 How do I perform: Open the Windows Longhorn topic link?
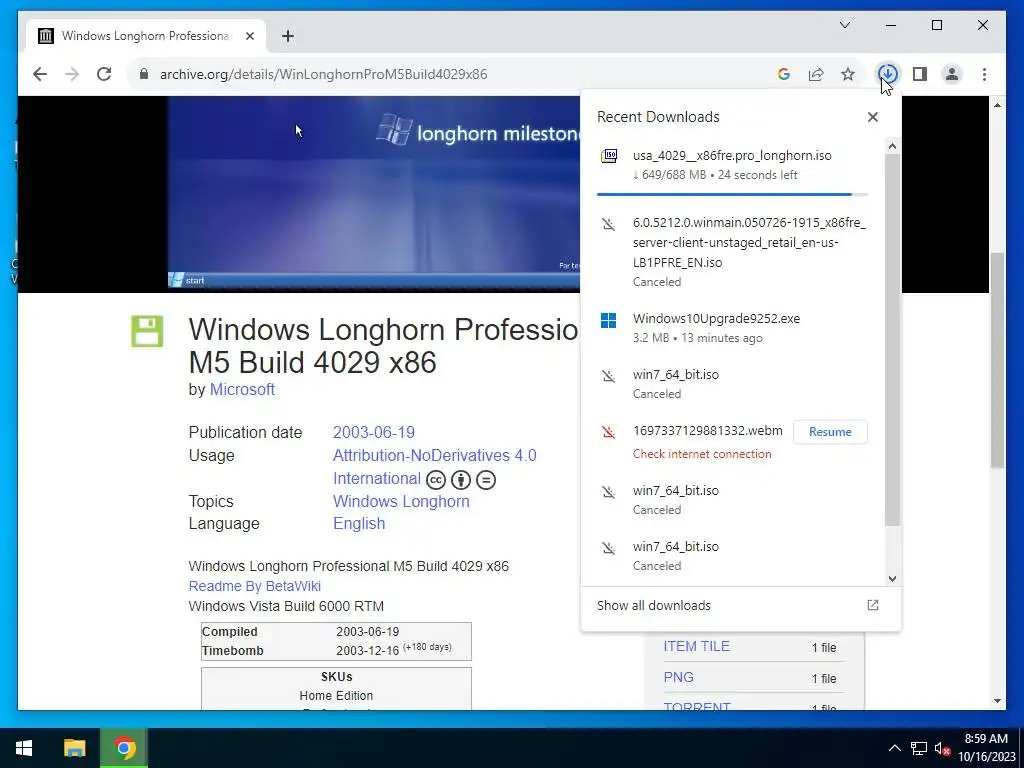point(401,501)
